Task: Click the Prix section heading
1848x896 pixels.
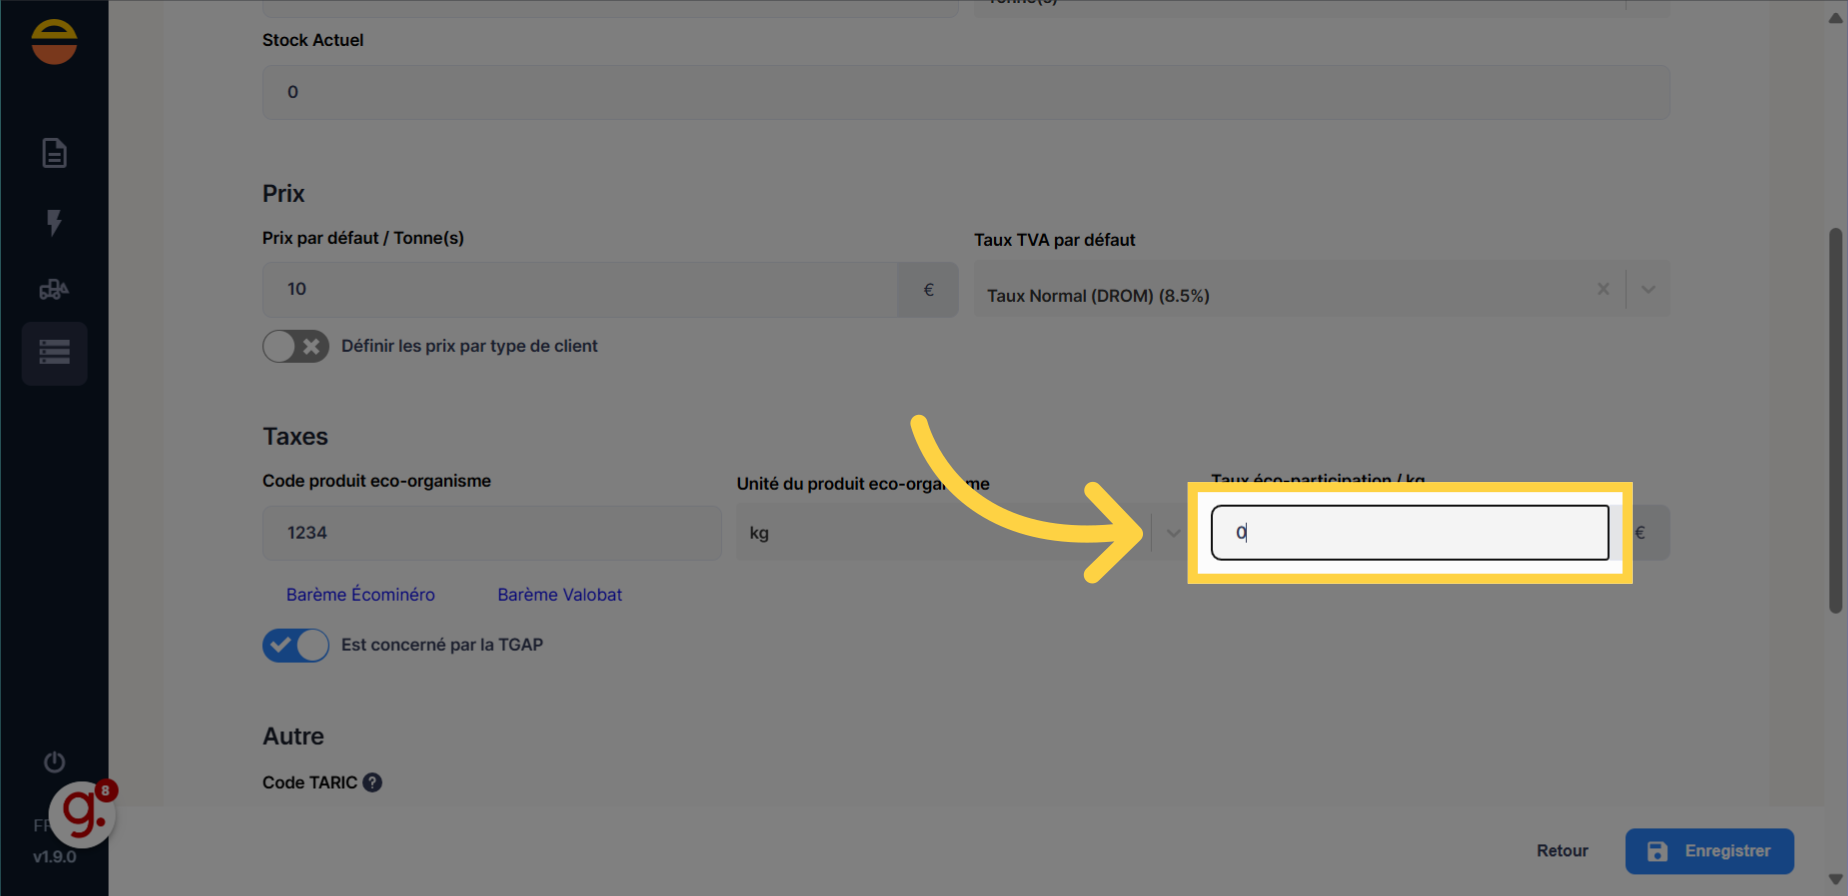Action: [283, 194]
